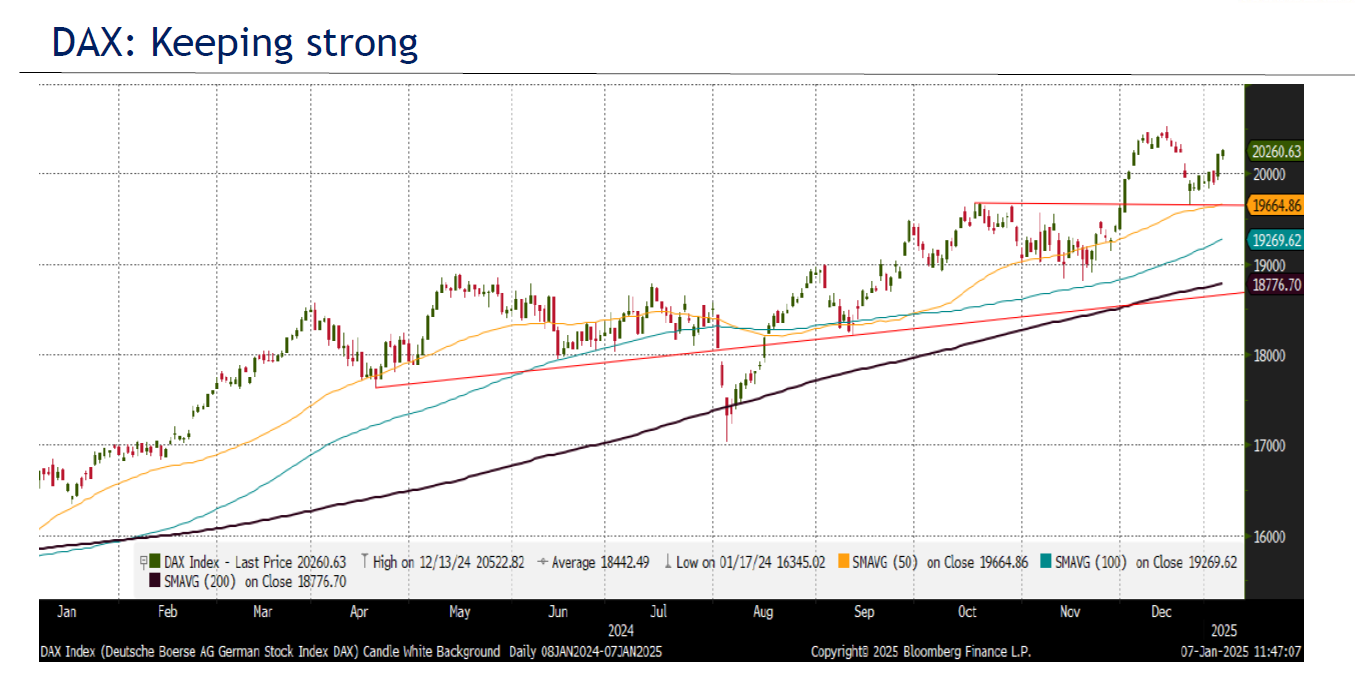1355x688 pixels.
Task: Click the green DAX Index legend swatch
Action: [156, 562]
